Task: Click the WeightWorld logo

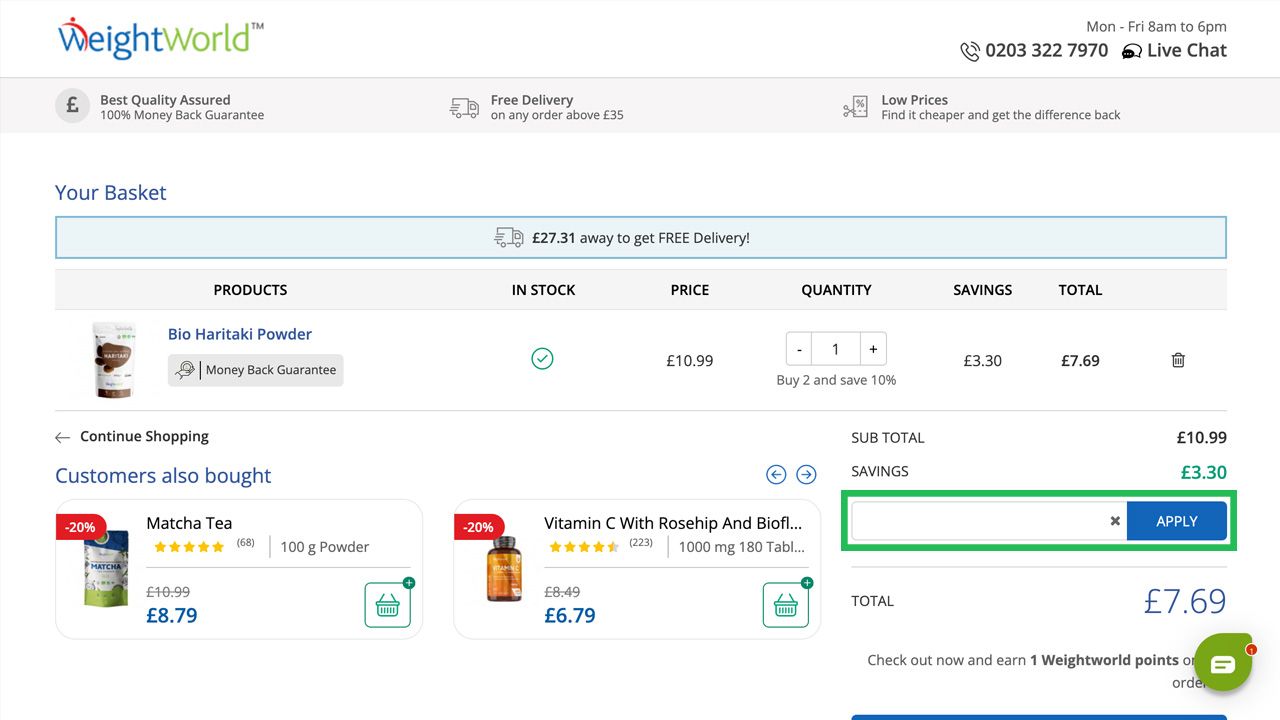Action: point(160,39)
